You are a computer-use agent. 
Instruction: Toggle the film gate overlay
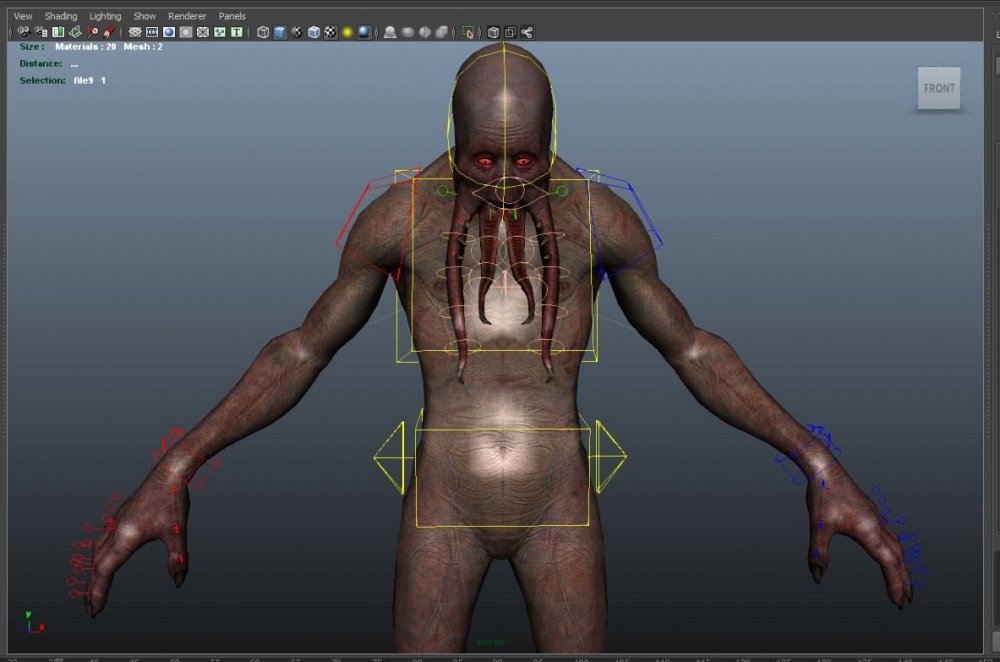point(152,32)
